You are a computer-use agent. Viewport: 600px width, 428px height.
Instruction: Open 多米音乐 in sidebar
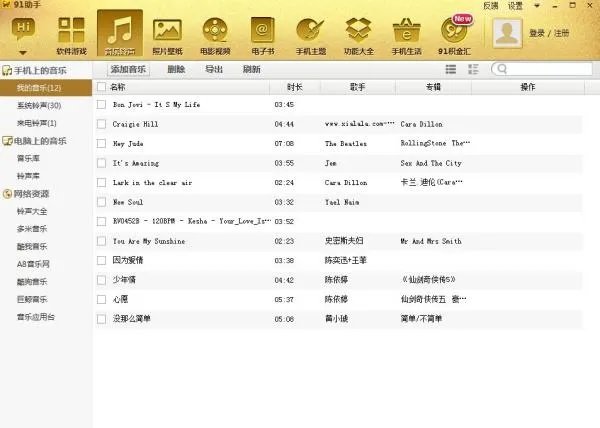point(32,229)
